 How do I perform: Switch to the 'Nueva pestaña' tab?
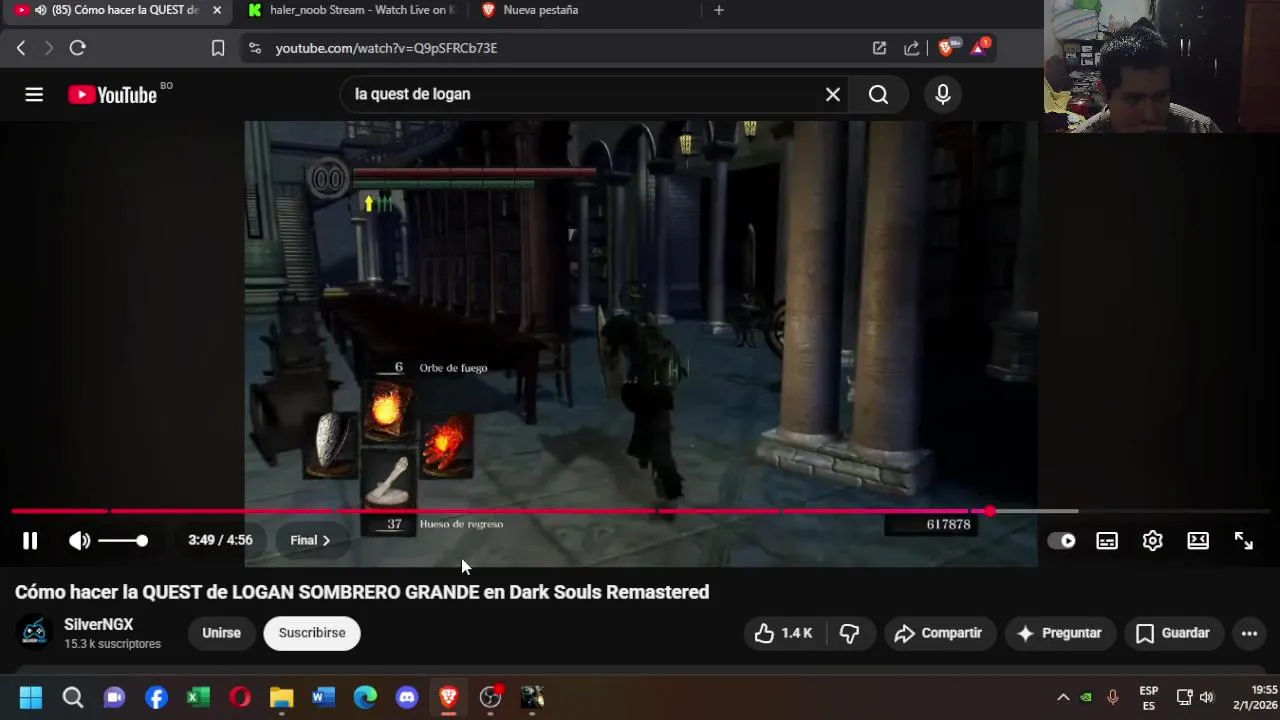click(x=540, y=10)
